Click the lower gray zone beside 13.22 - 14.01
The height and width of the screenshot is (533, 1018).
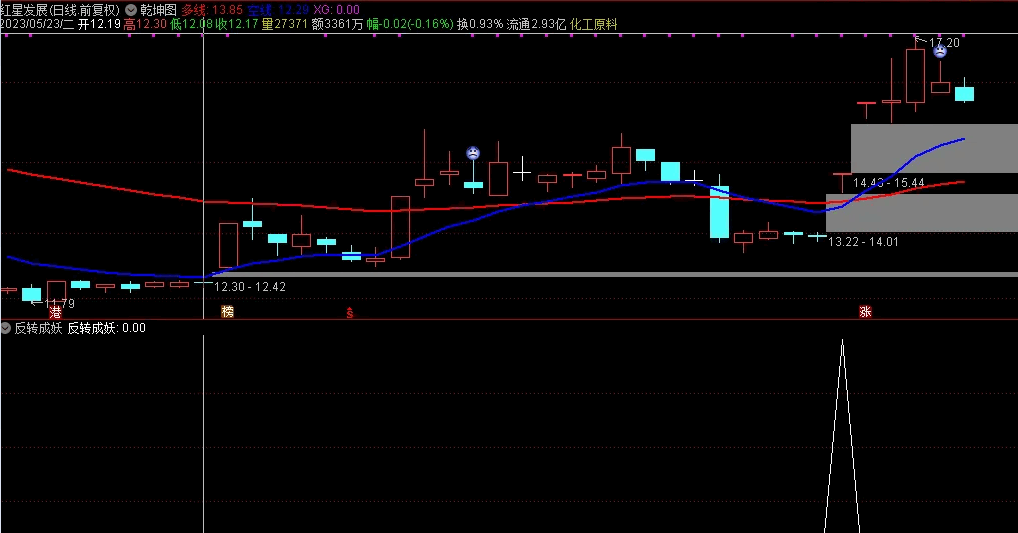point(921,213)
